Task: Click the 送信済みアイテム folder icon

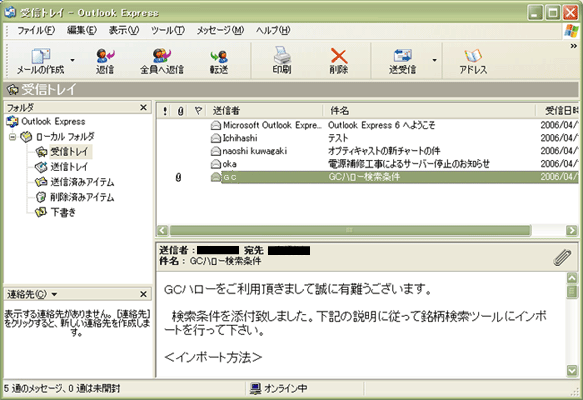Action: (x=41, y=182)
